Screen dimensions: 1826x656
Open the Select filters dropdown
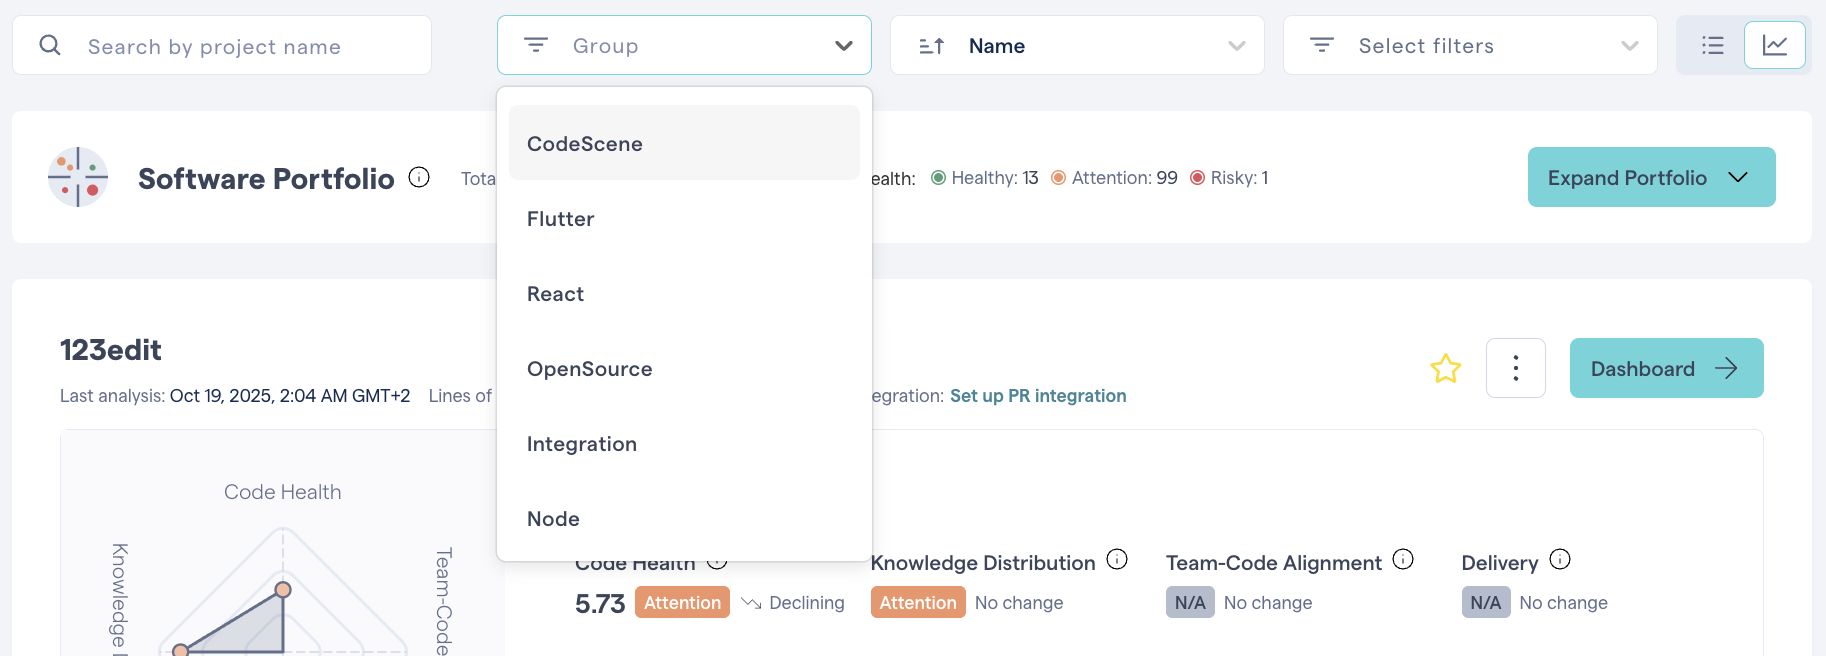pos(1470,45)
